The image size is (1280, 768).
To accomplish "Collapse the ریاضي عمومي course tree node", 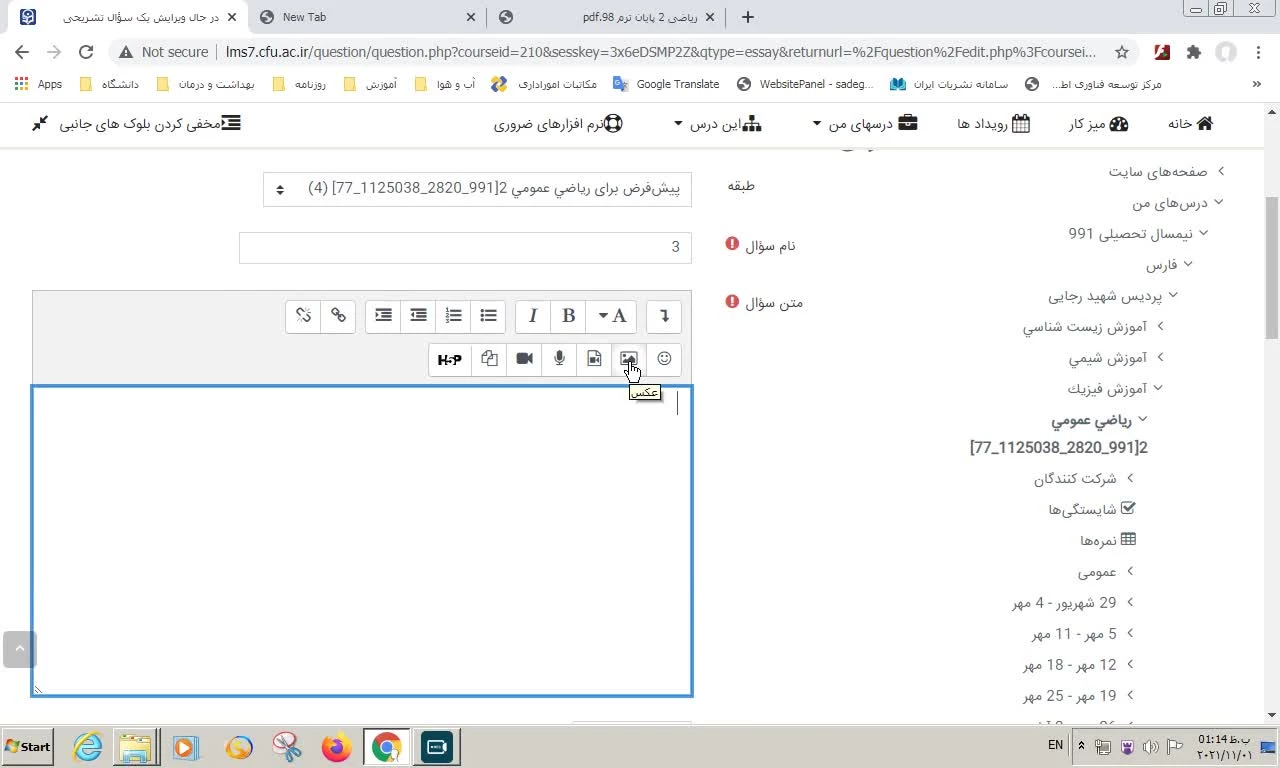I will click(x=1143, y=420).
